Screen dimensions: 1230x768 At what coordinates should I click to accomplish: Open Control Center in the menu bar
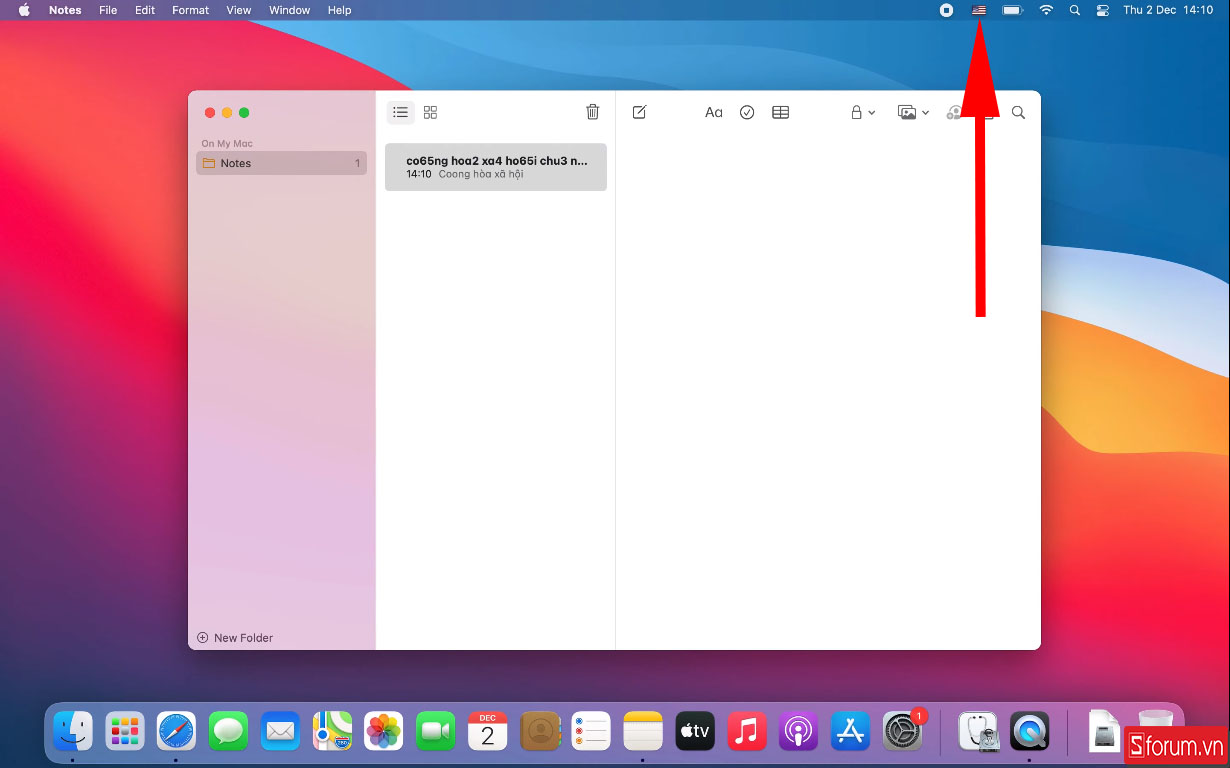pyautogui.click(x=1103, y=10)
